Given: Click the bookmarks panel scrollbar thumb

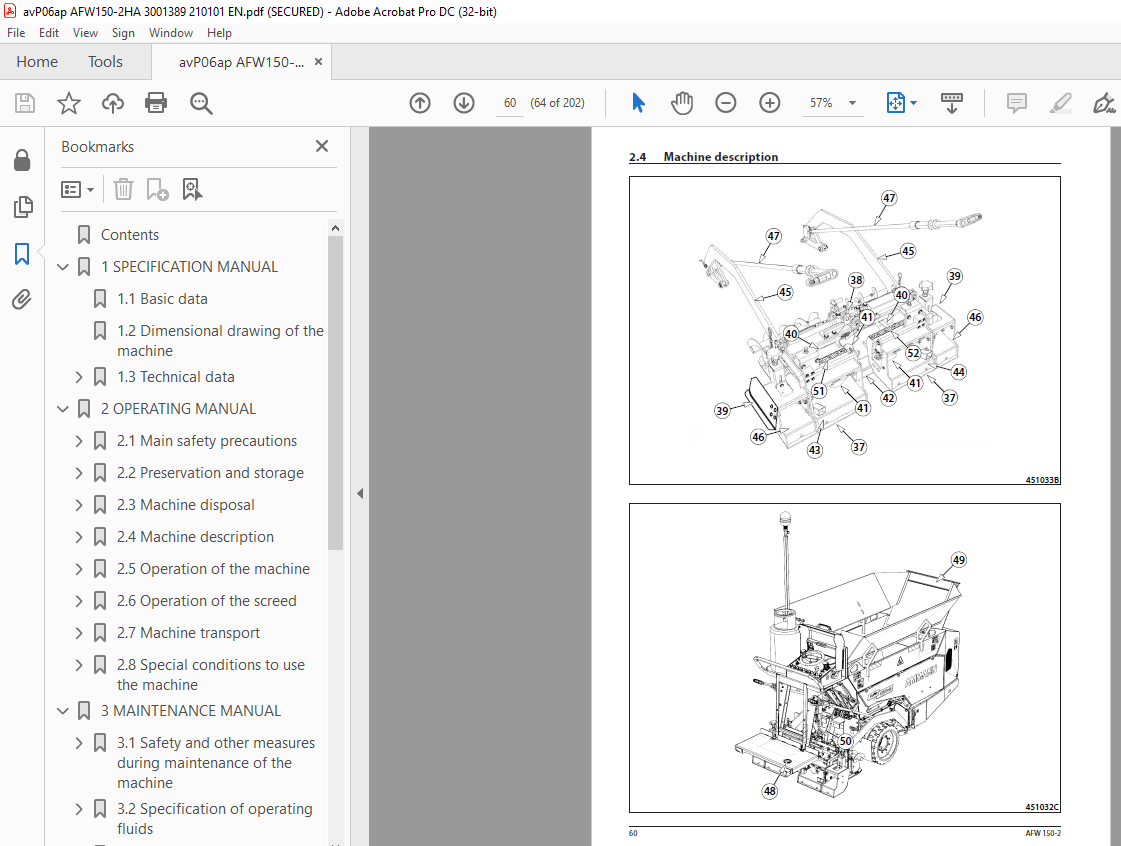Looking at the screenshot, I should (335, 393).
